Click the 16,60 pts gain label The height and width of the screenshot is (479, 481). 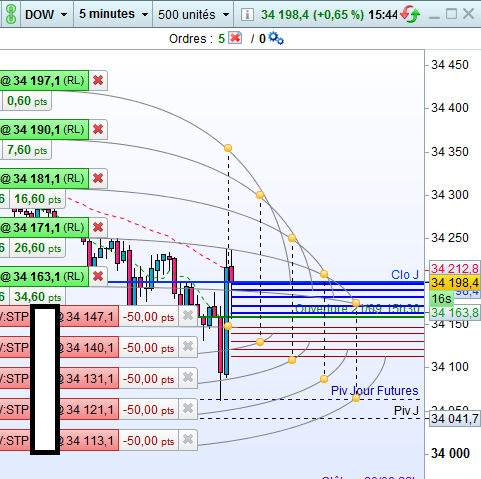point(37,199)
